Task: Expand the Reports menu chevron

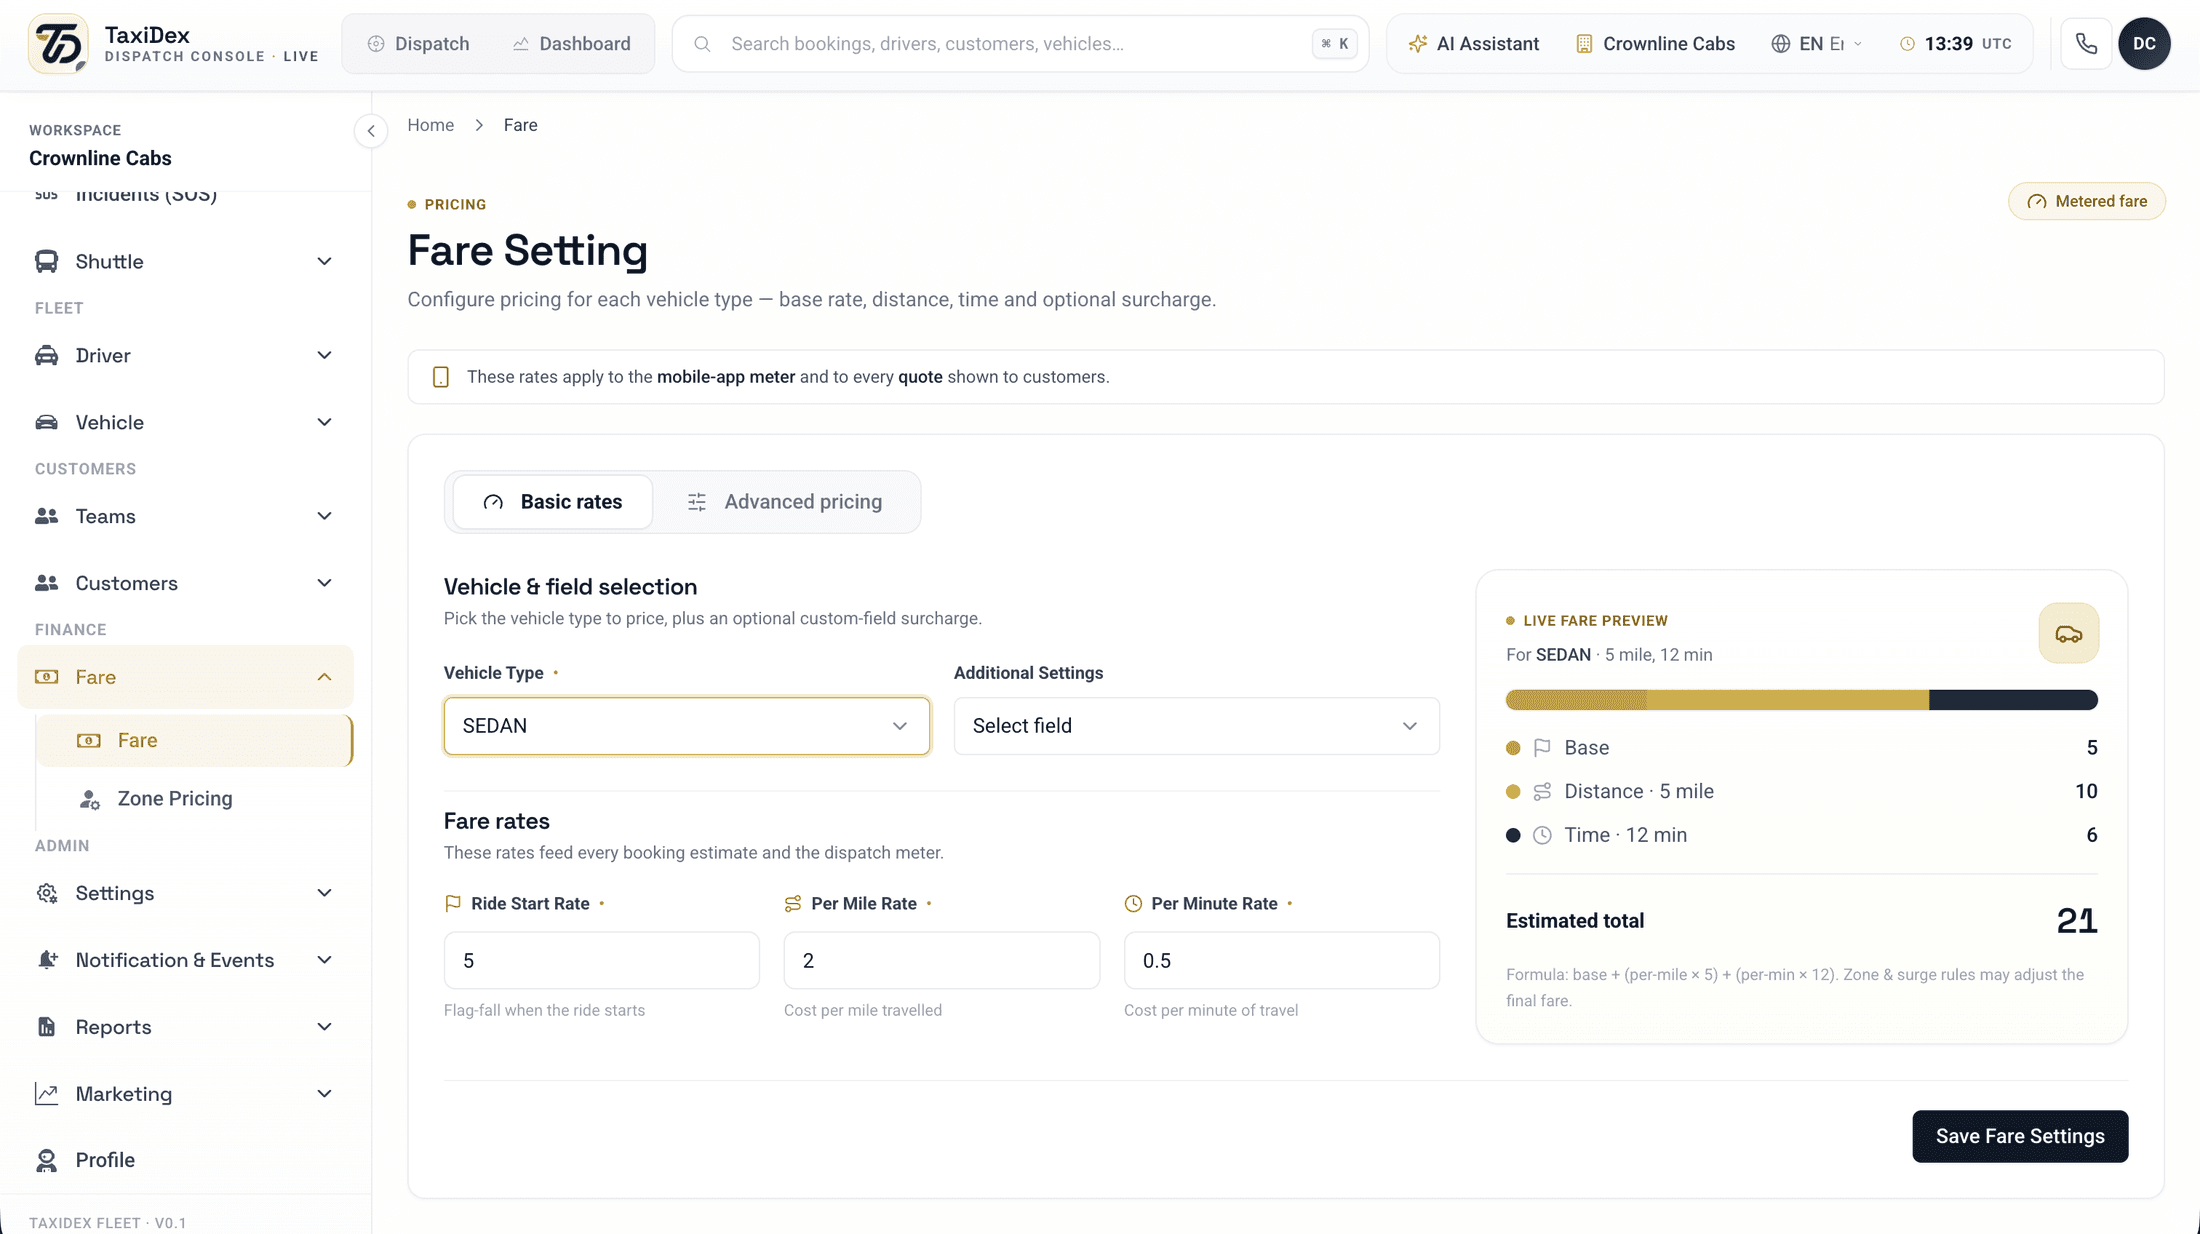Action: point(324,1027)
